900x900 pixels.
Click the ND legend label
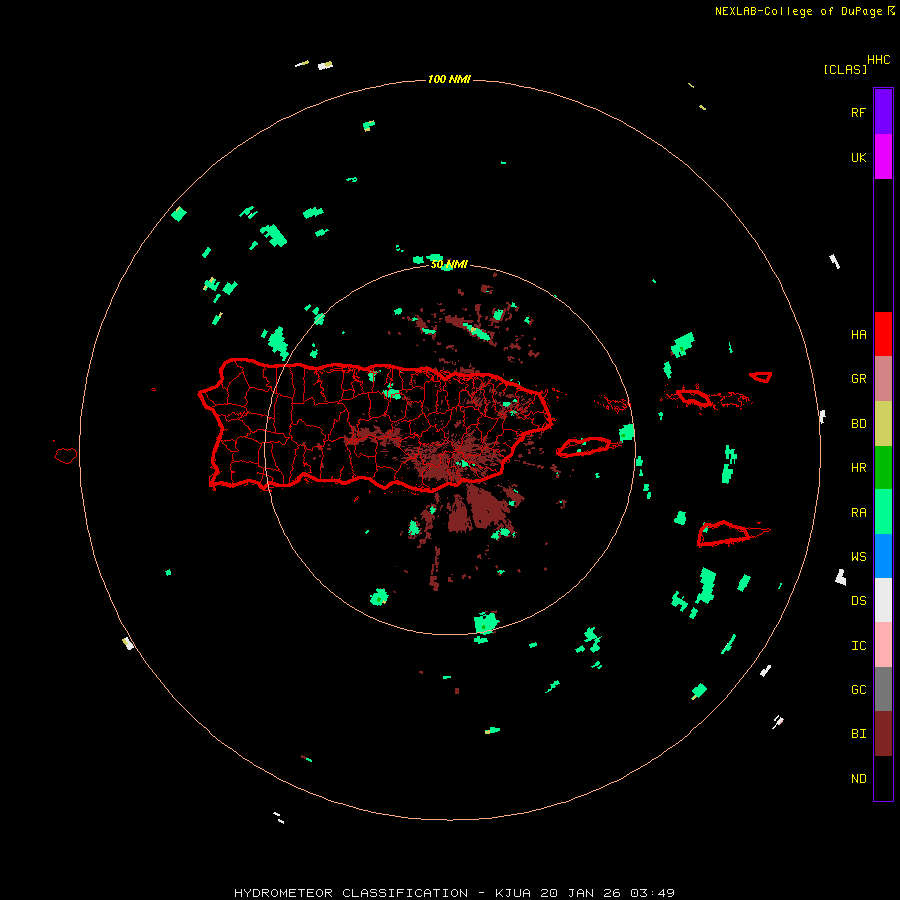pyautogui.click(x=858, y=778)
